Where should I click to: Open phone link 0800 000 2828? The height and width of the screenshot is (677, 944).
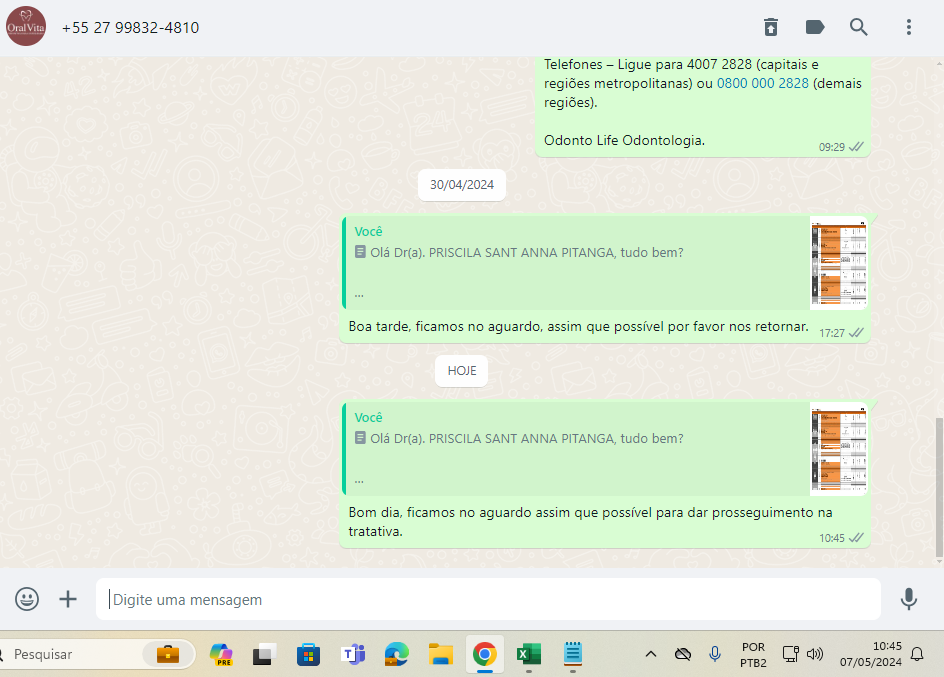pos(762,83)
